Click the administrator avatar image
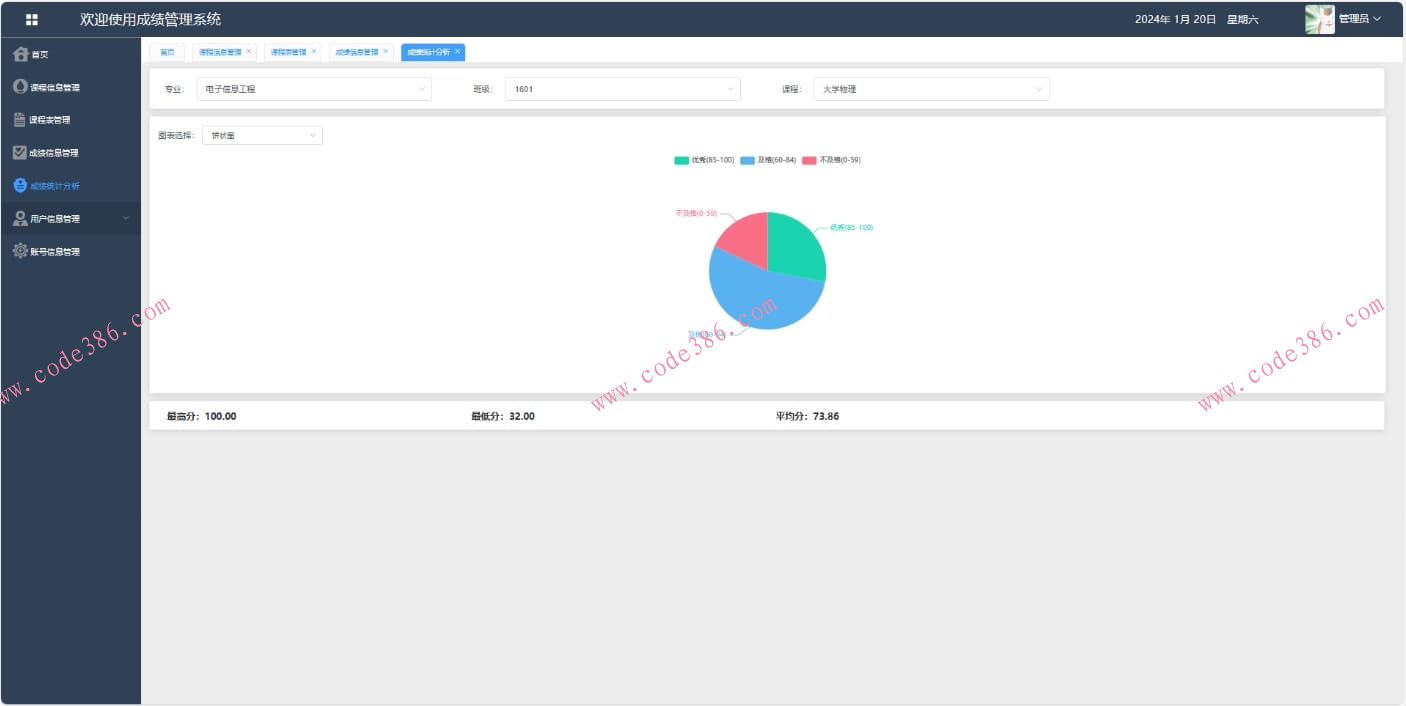 point(1319,19)
